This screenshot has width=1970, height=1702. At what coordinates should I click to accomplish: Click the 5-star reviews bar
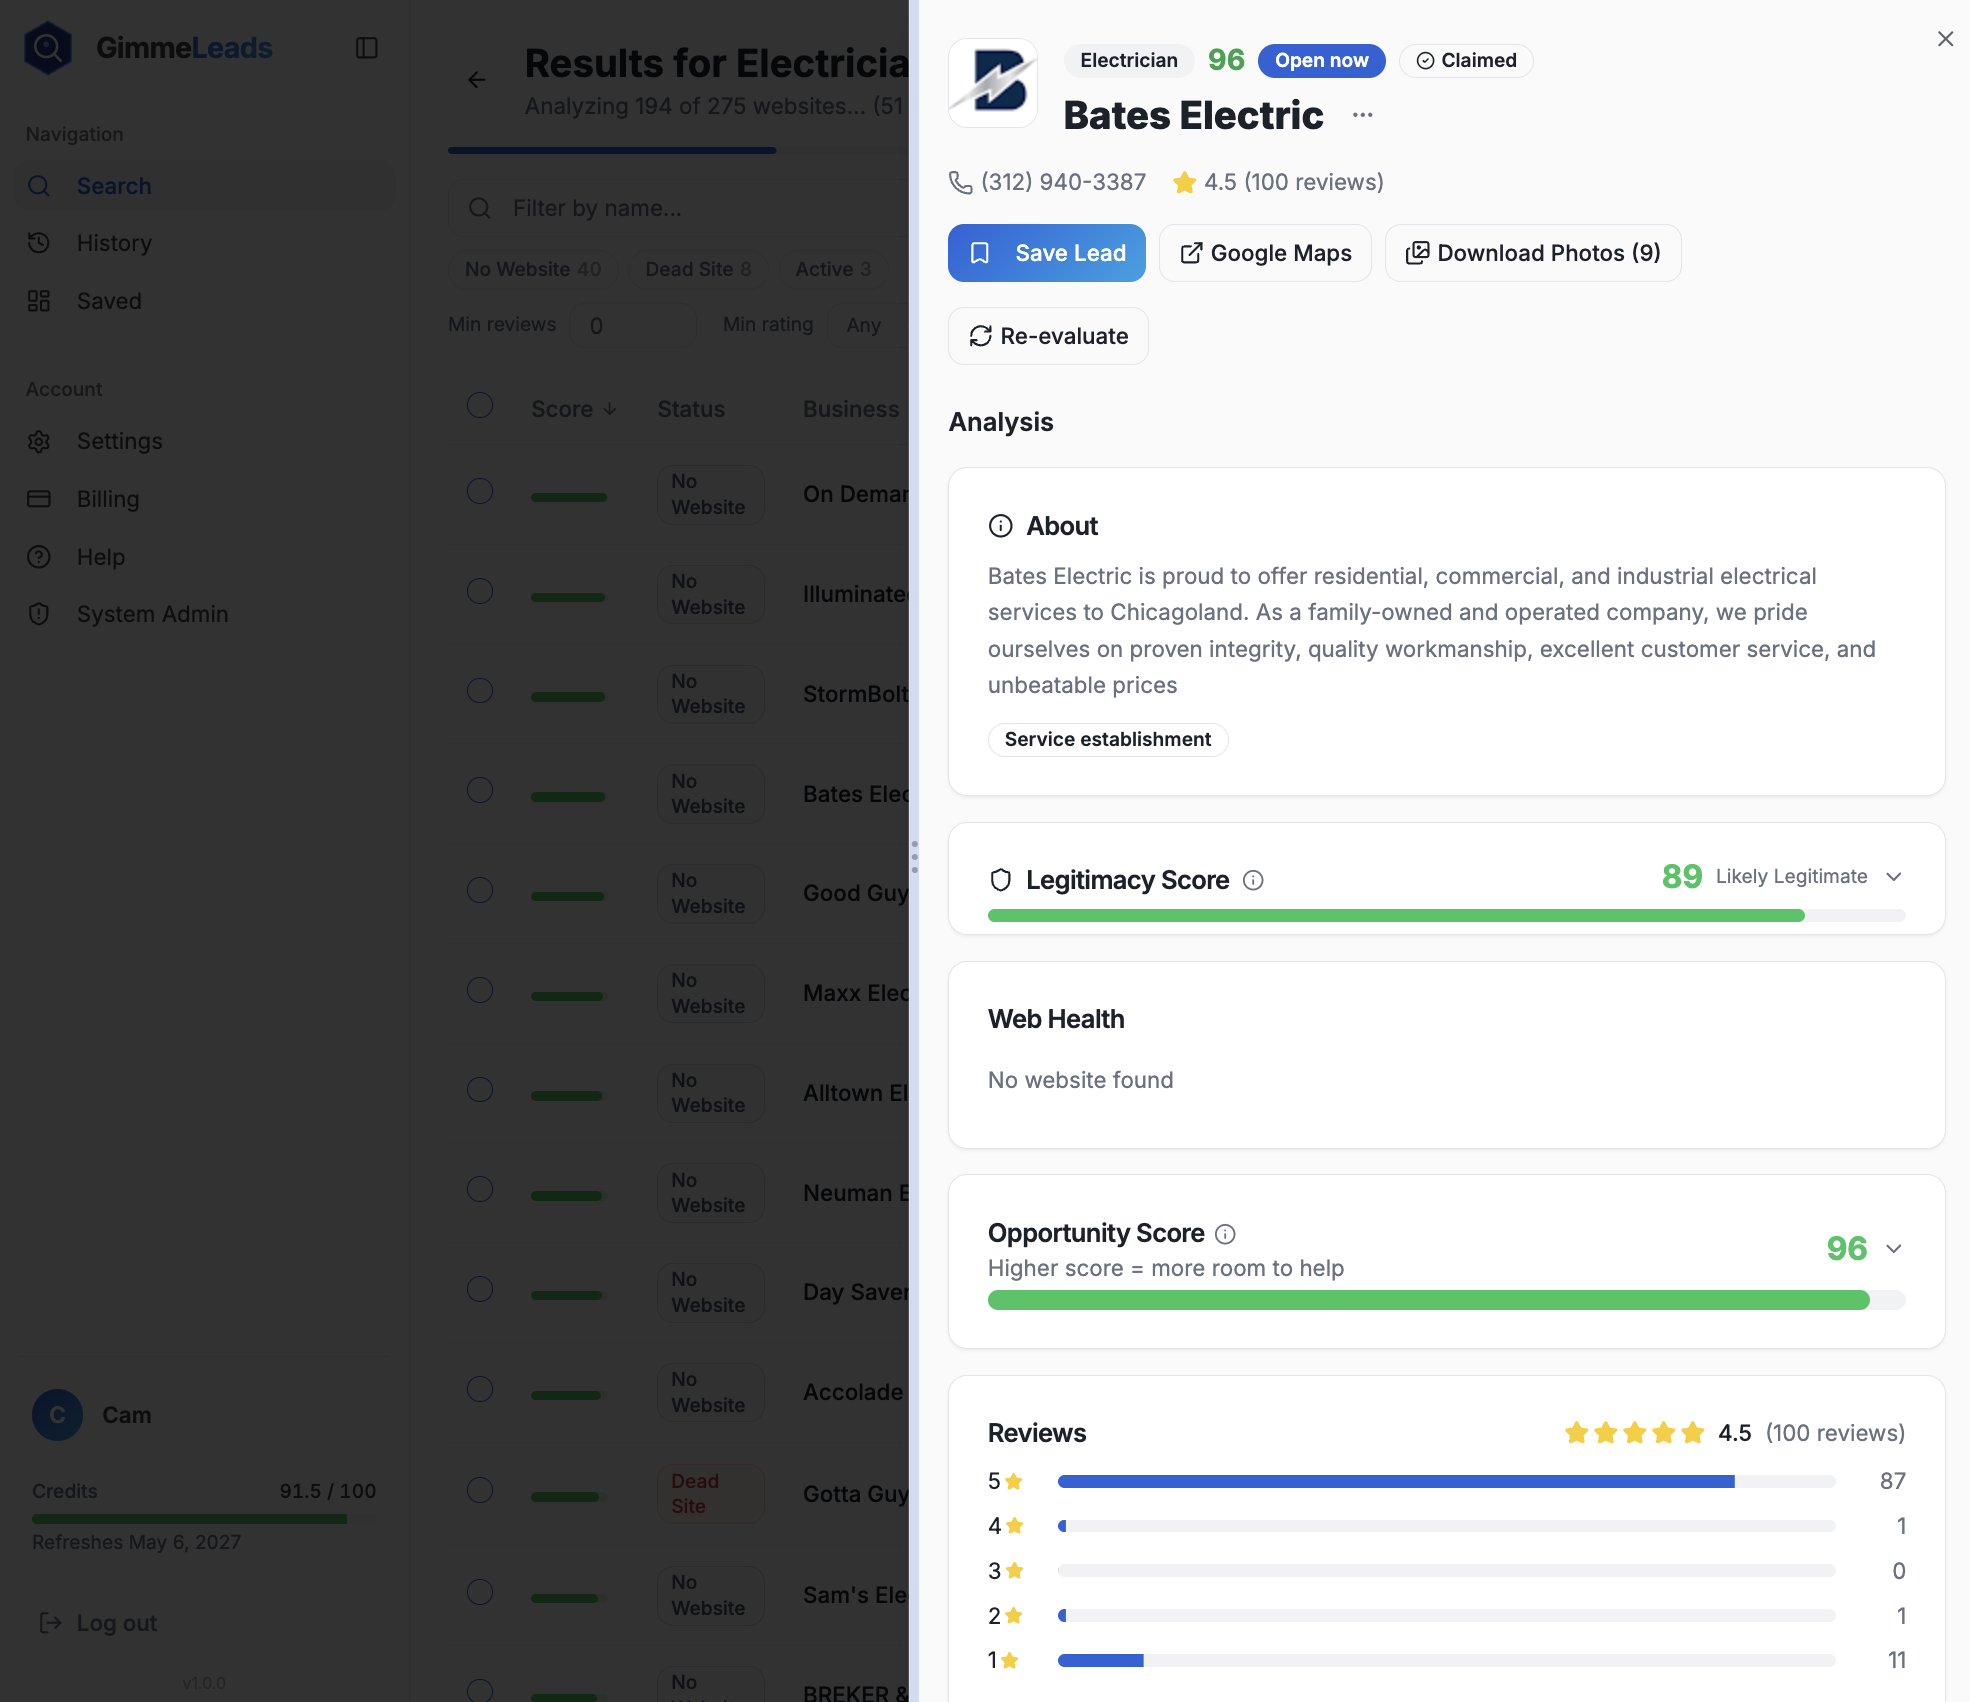pos(1446,1481)
